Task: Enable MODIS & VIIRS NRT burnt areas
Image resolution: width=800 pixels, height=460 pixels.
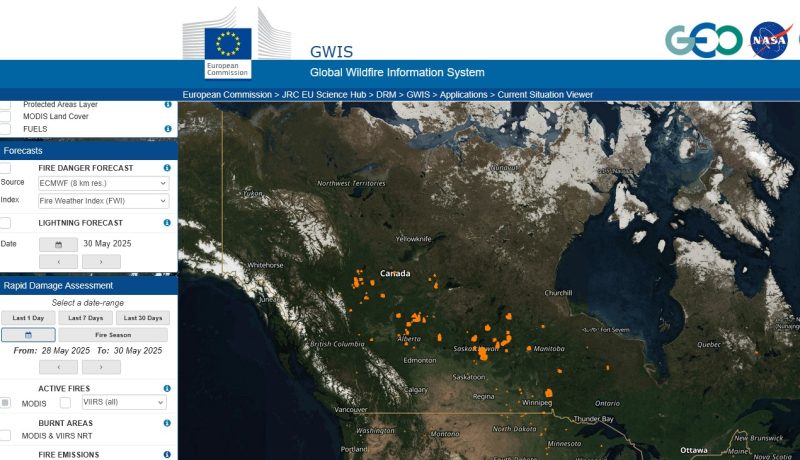Action: coord(5,436)
